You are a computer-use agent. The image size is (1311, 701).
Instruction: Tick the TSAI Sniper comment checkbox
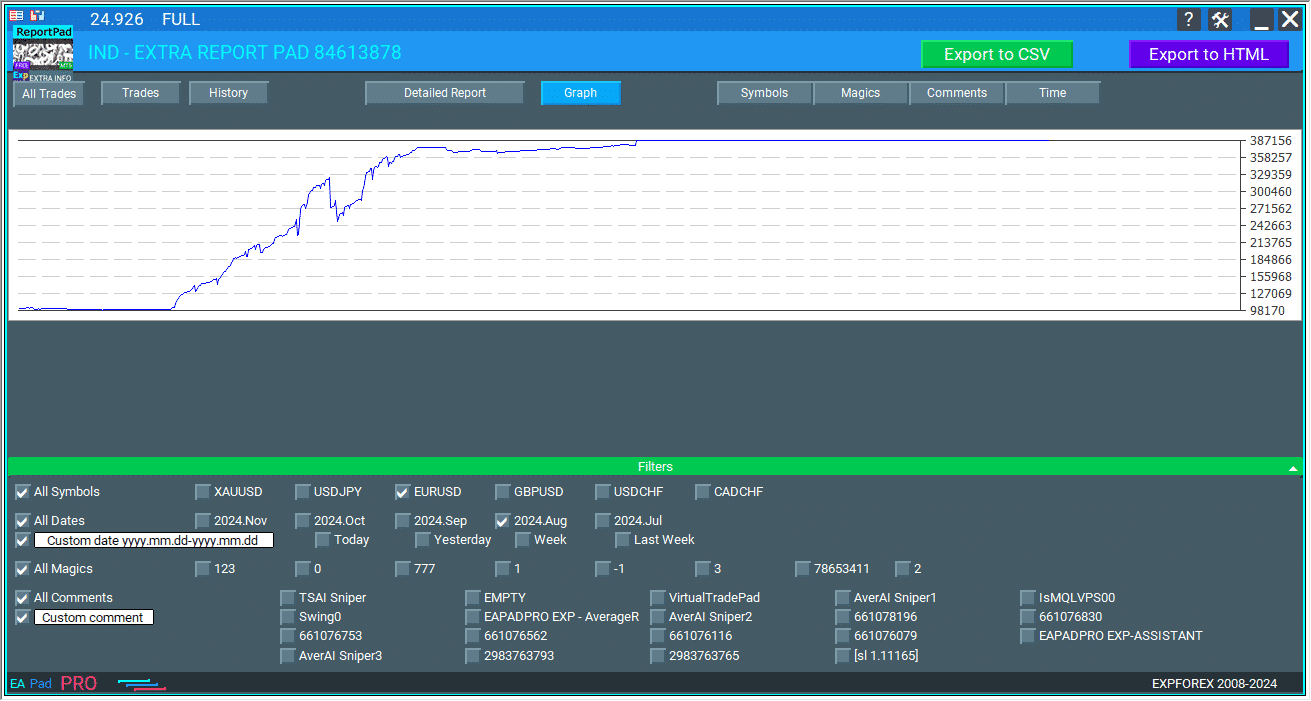point(288,598)
